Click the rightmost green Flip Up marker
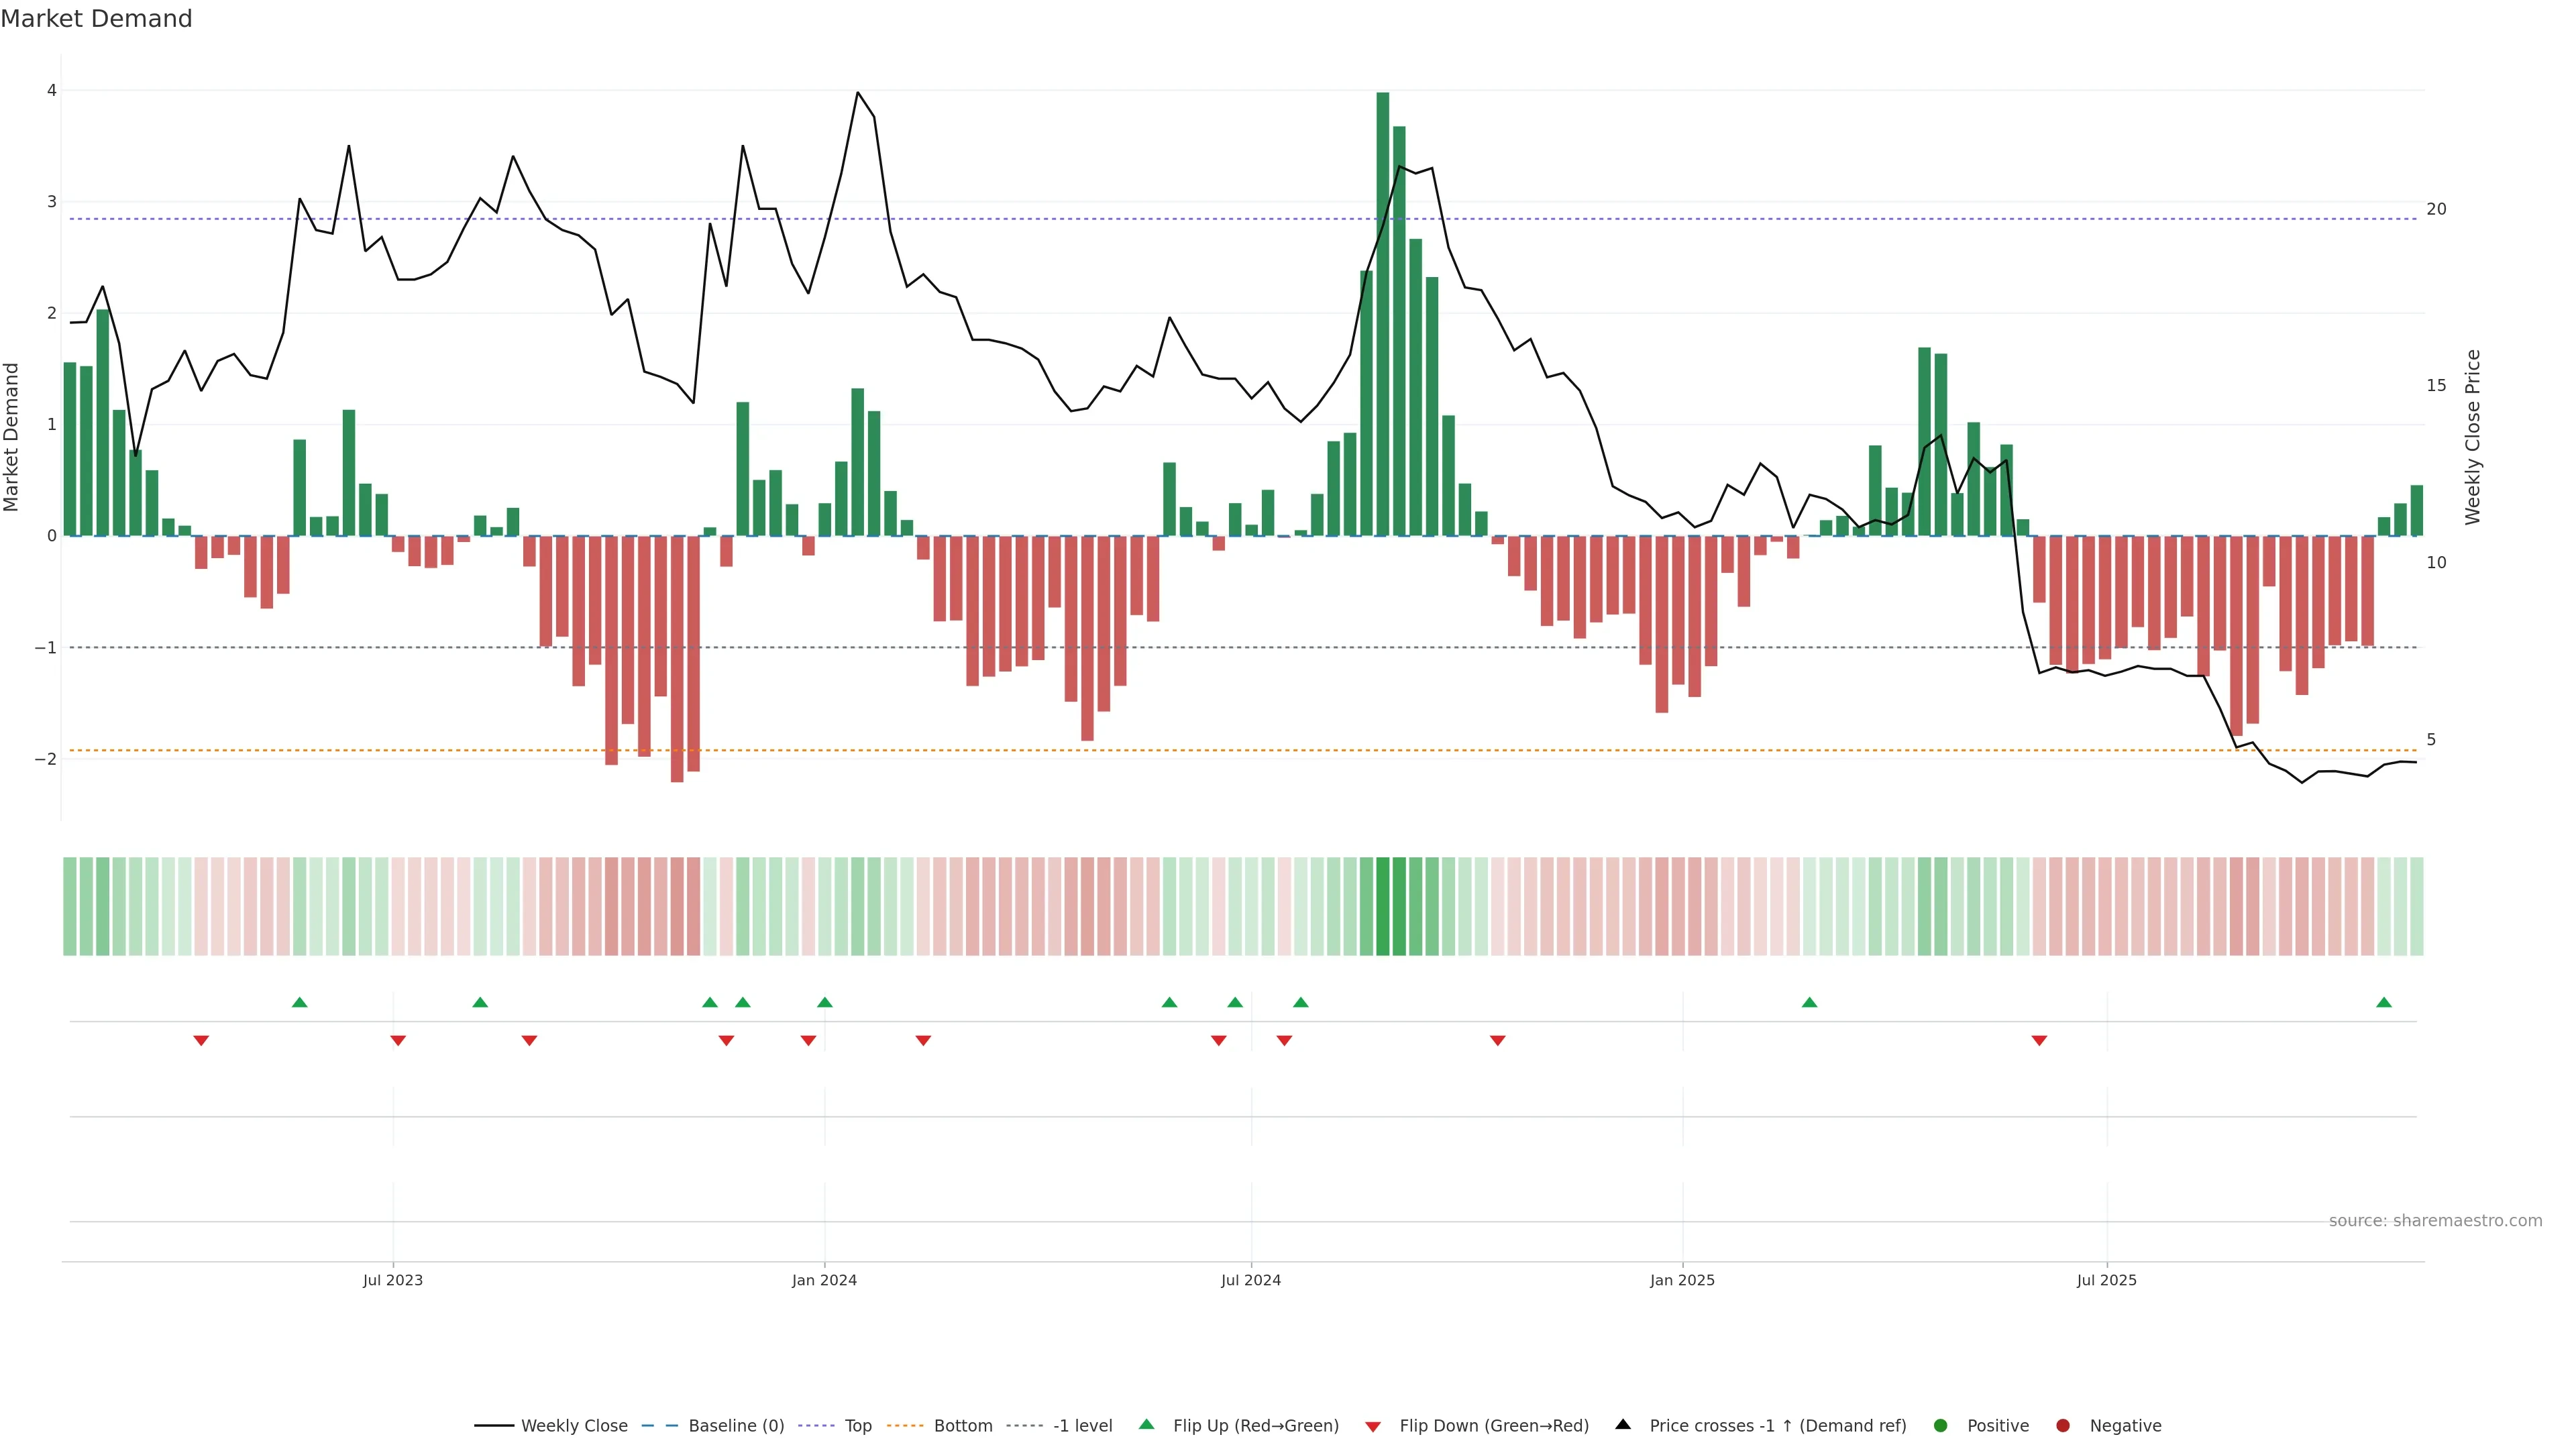2576x1449 pixels. tap(2383, 1002)
